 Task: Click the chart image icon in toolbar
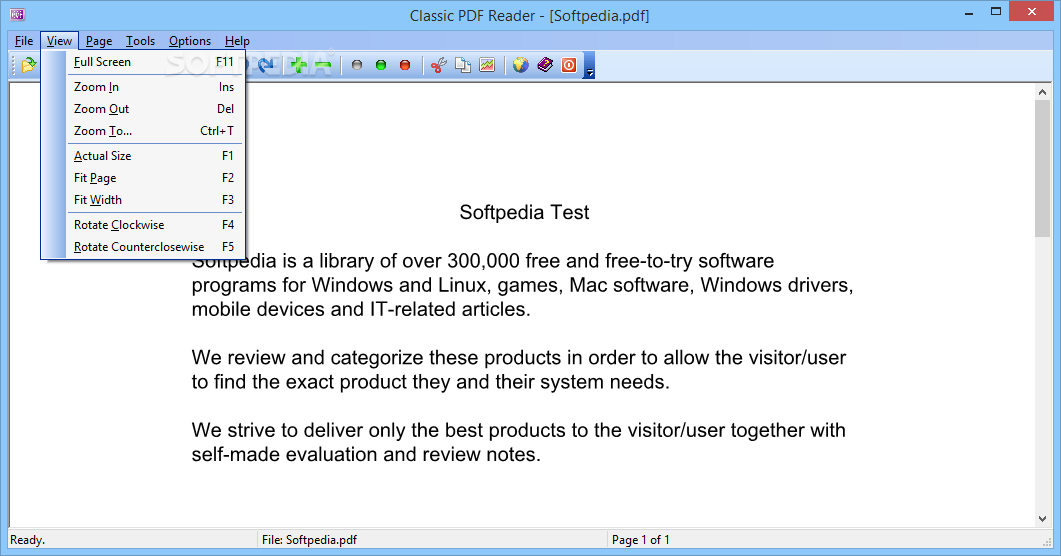click(487, 65)
